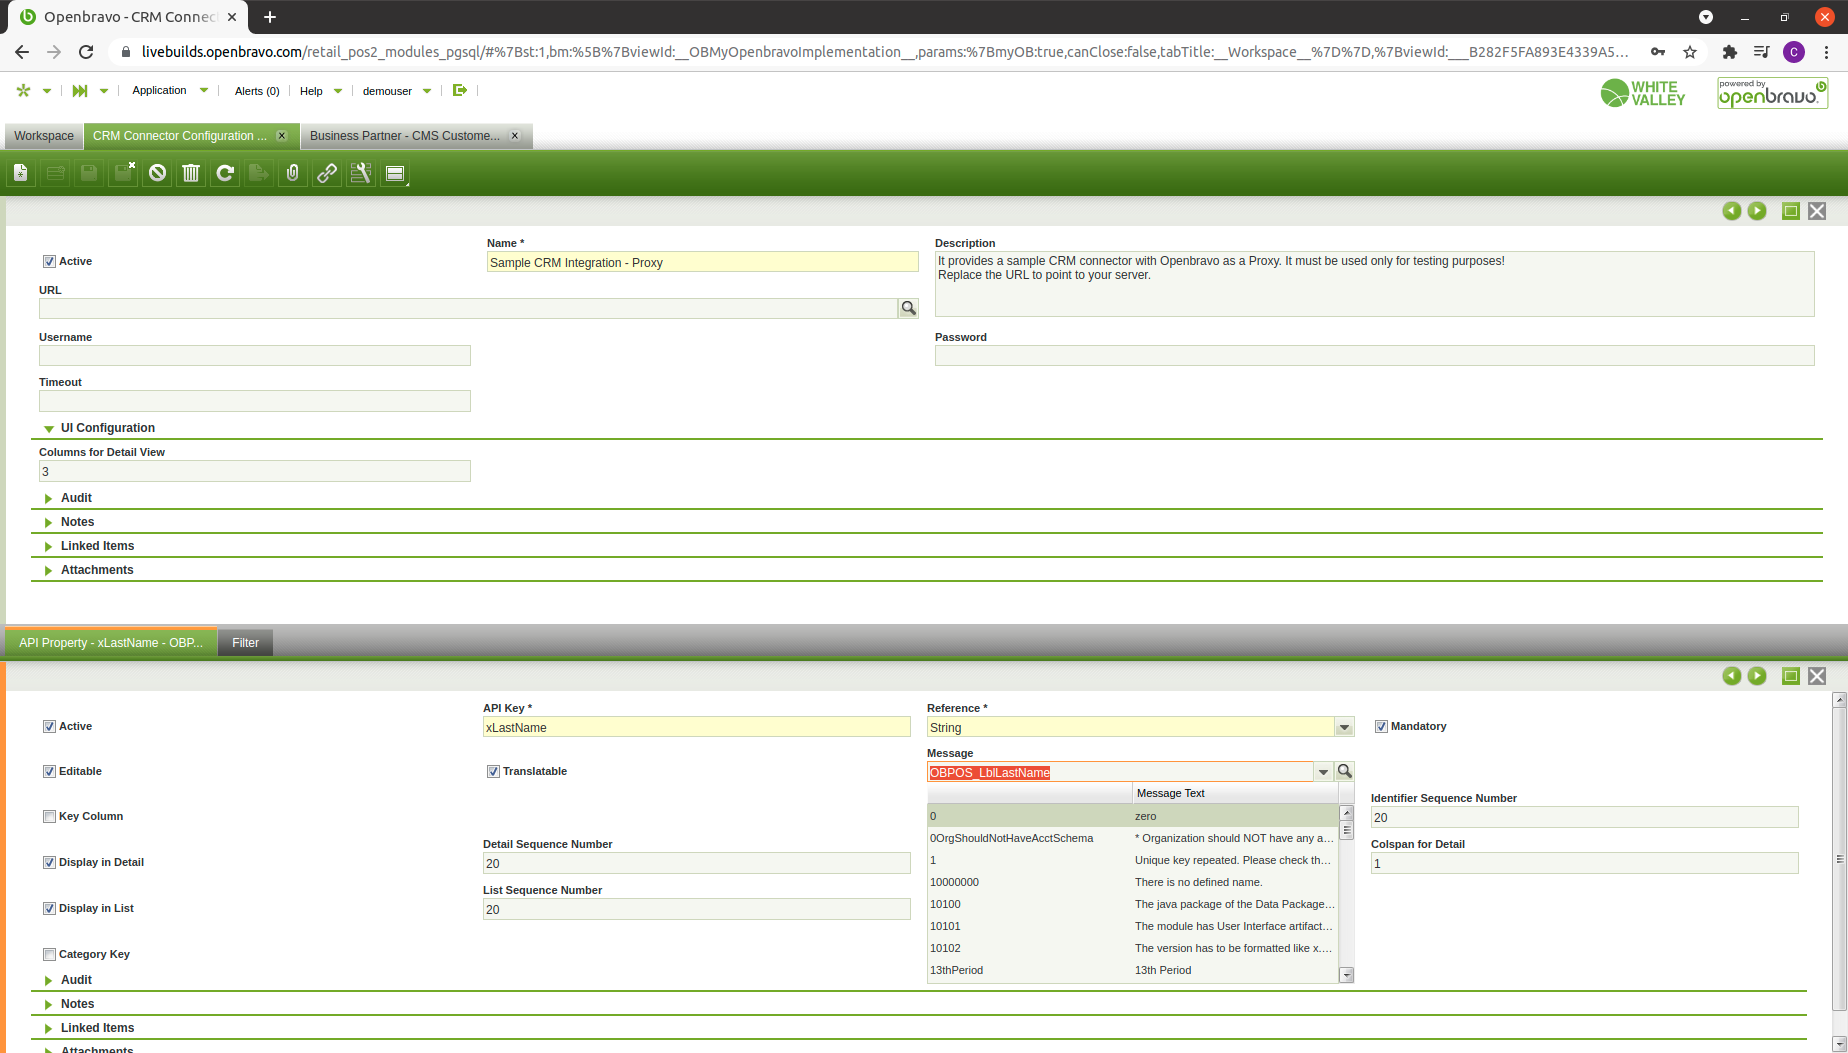The height and width of the screenshot is (1053, 1848).
Task: Open attachments with the paperclip icon
Action: (x=292, y=173)
